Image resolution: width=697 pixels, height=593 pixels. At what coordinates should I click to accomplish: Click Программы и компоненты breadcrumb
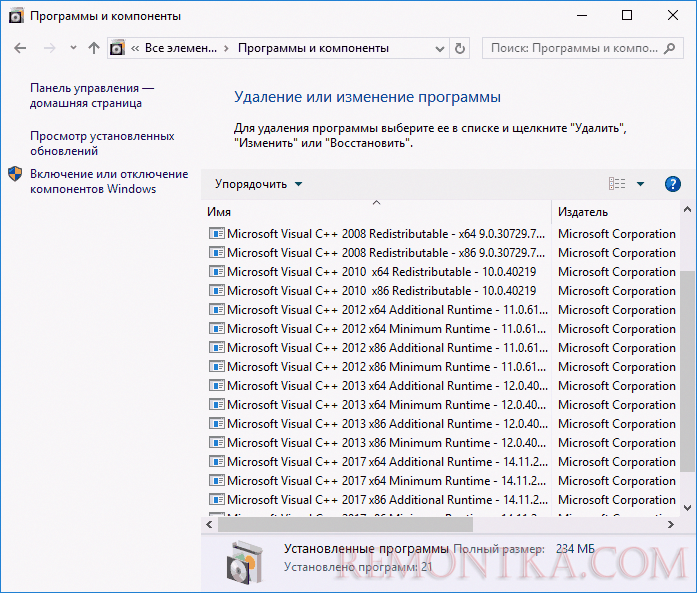[x=313, y=48]
